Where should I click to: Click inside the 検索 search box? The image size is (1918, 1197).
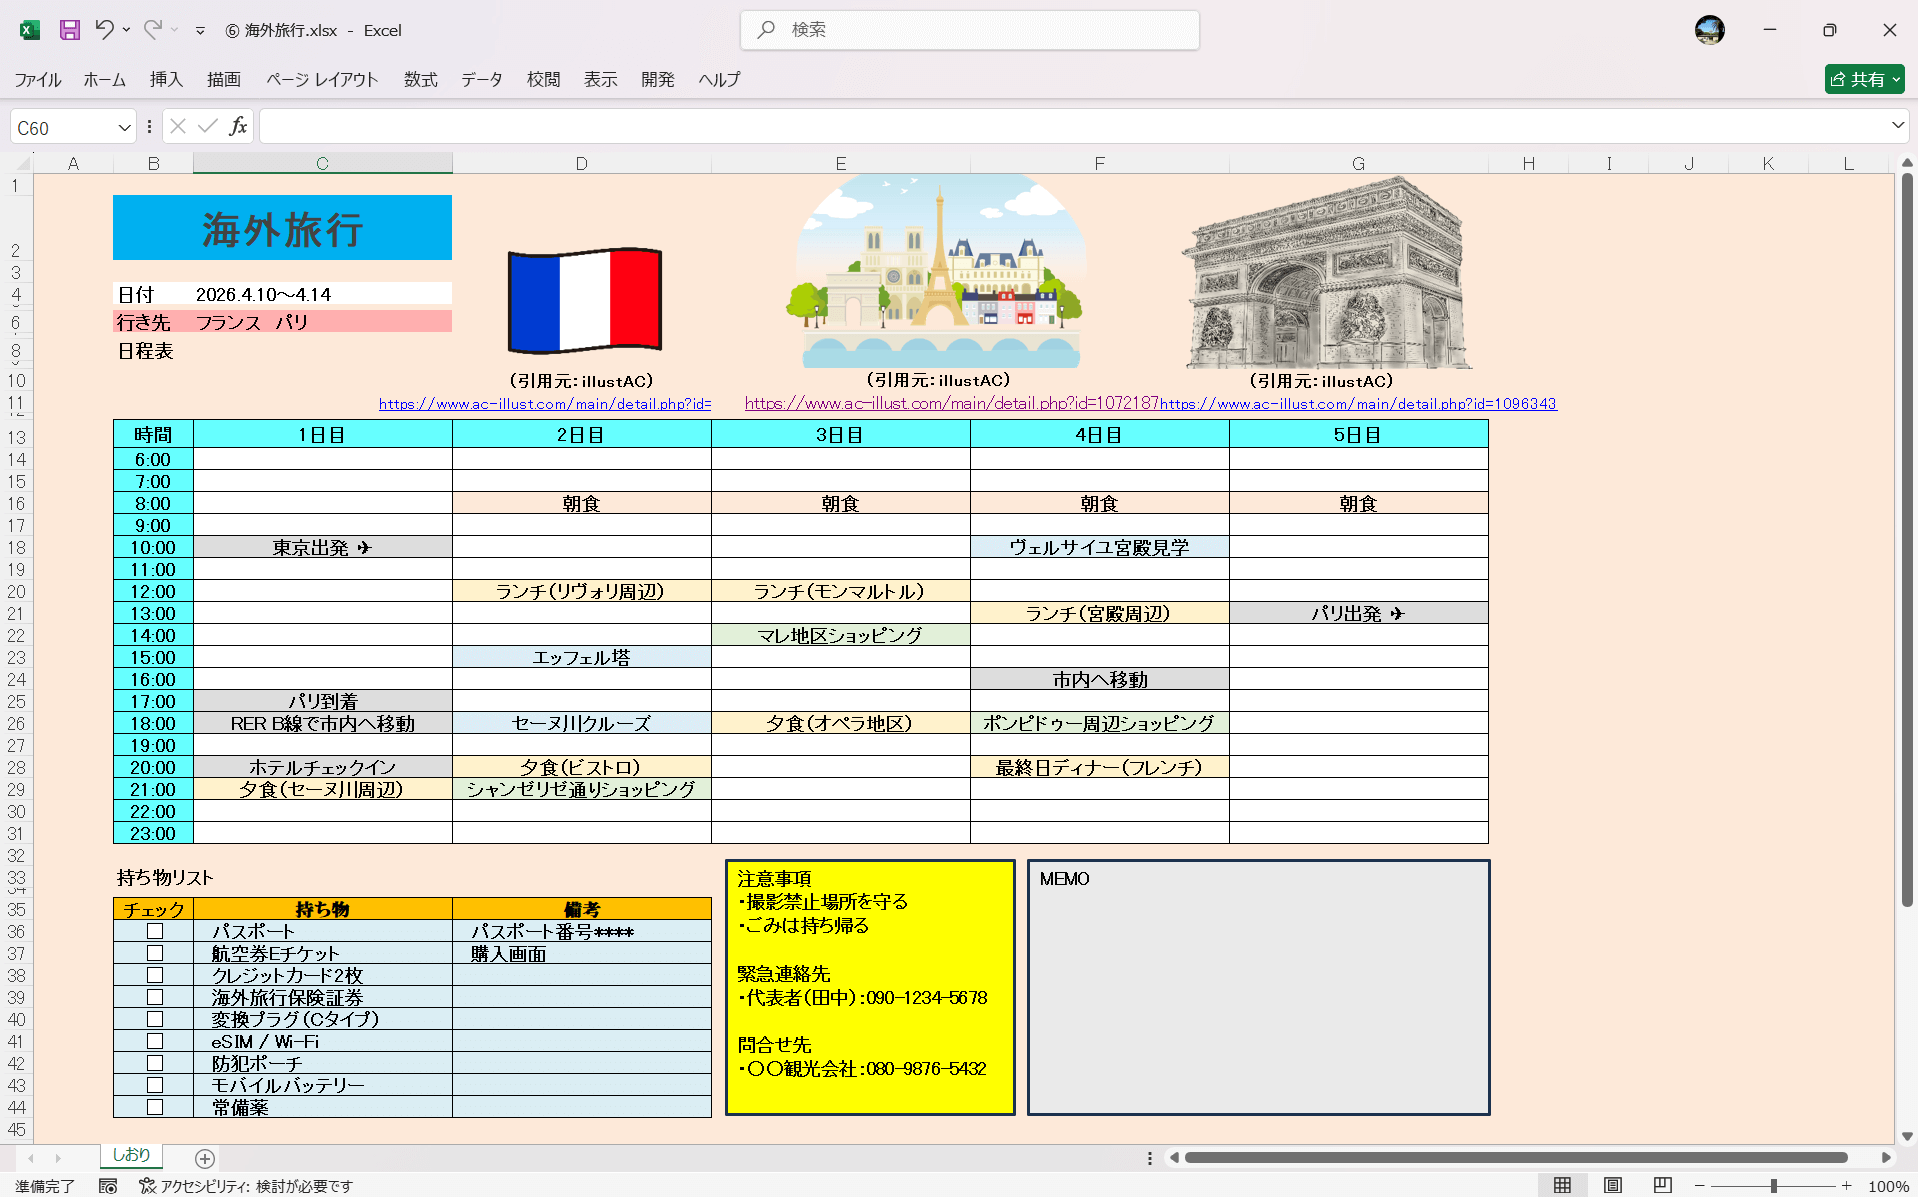coord(969,30)
